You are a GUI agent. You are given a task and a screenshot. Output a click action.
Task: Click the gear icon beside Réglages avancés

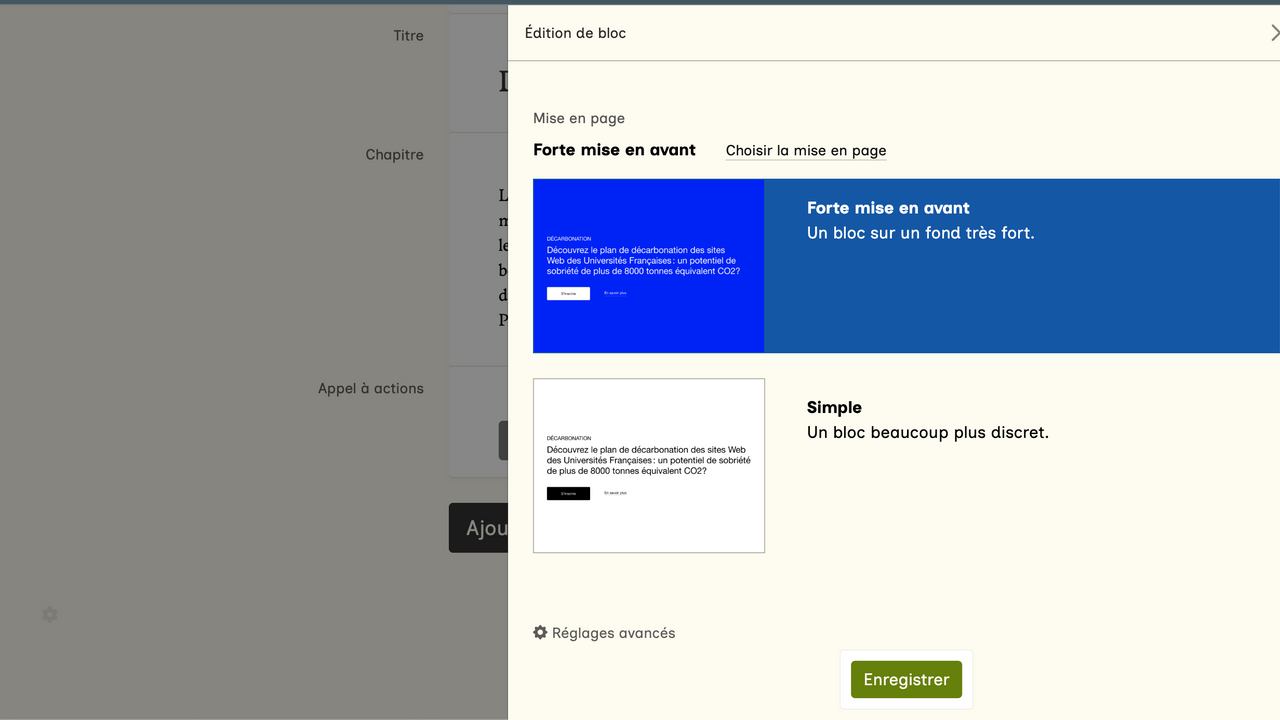tap(540, 633)
